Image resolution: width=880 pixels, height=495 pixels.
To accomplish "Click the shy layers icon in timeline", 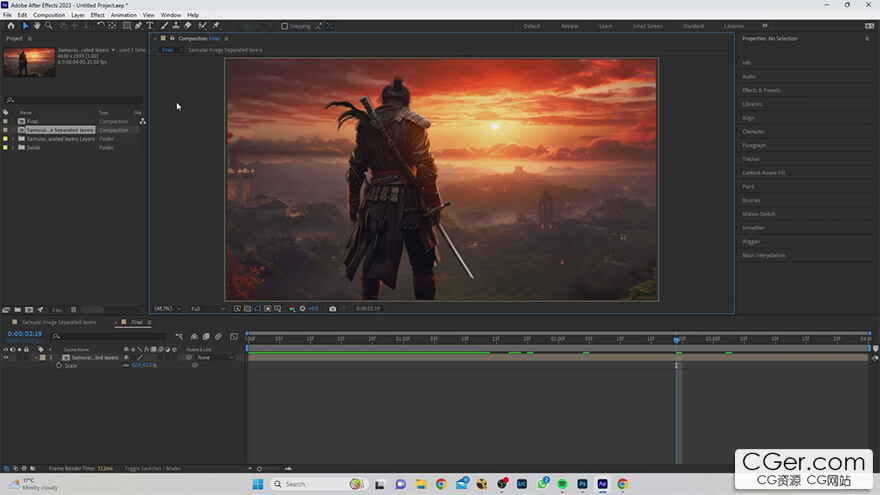I will (194, 337).
